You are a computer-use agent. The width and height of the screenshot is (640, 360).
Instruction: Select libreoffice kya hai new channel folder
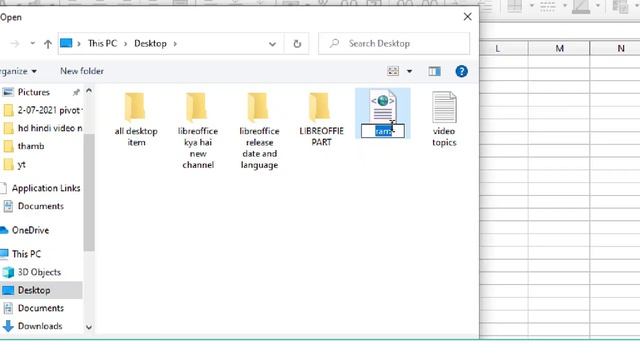pos(198,131)
